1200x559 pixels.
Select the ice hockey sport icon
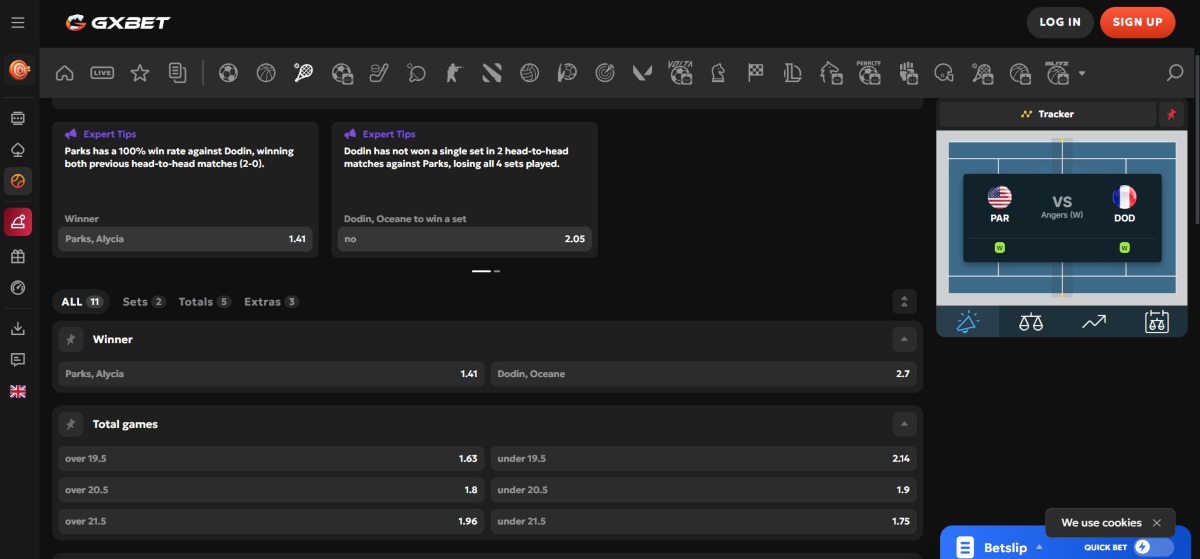[x=379, y=73]
